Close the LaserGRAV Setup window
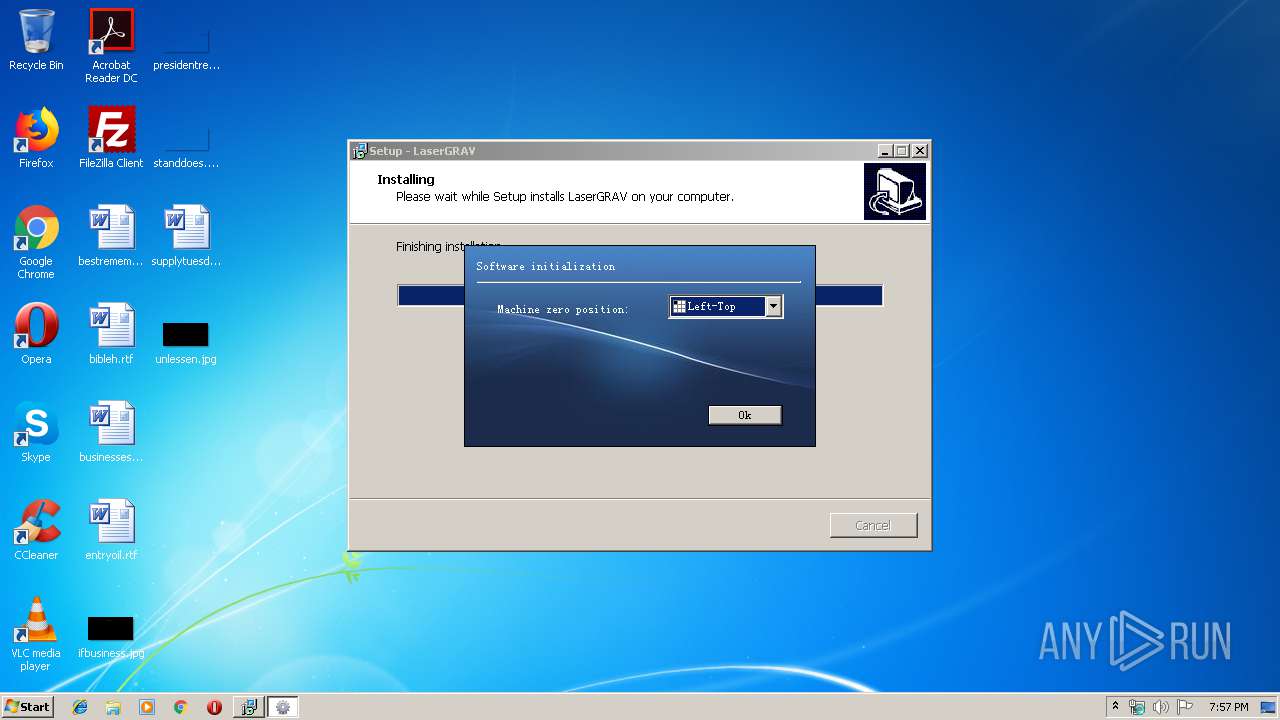Viewport: 1280px width, 720px height. [x=920, y=151]
